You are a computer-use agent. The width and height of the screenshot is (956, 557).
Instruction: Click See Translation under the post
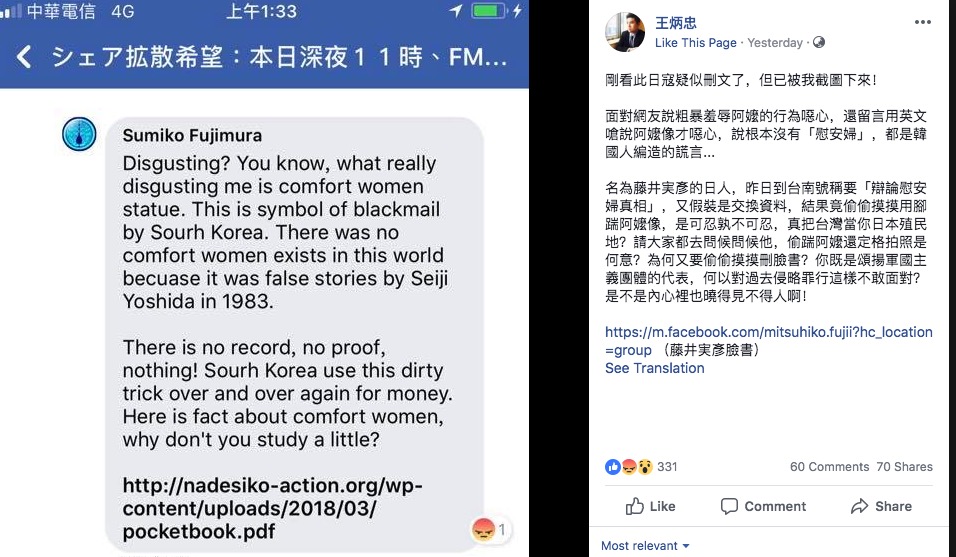coord(654,368)
